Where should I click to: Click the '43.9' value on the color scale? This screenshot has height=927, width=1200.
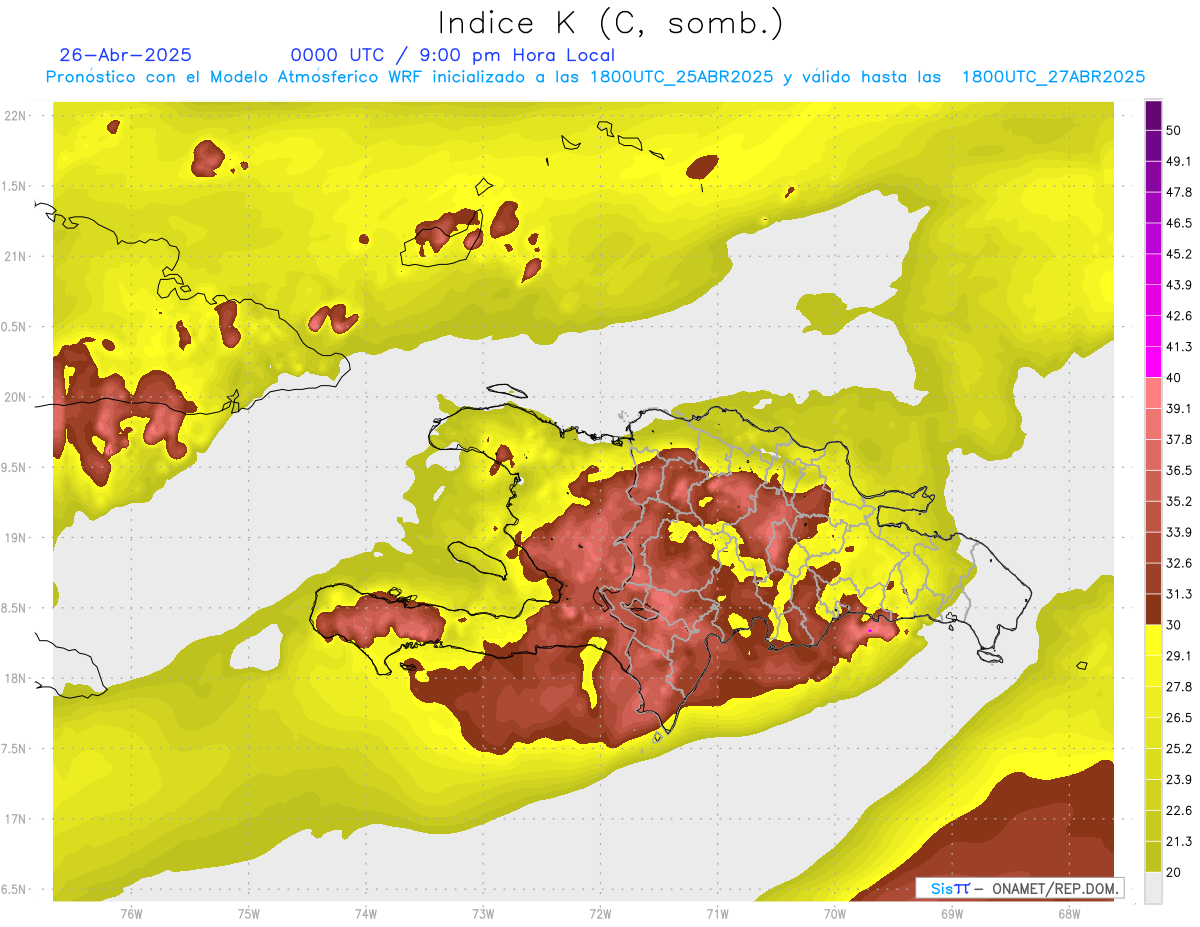[x=1179, y=285]
